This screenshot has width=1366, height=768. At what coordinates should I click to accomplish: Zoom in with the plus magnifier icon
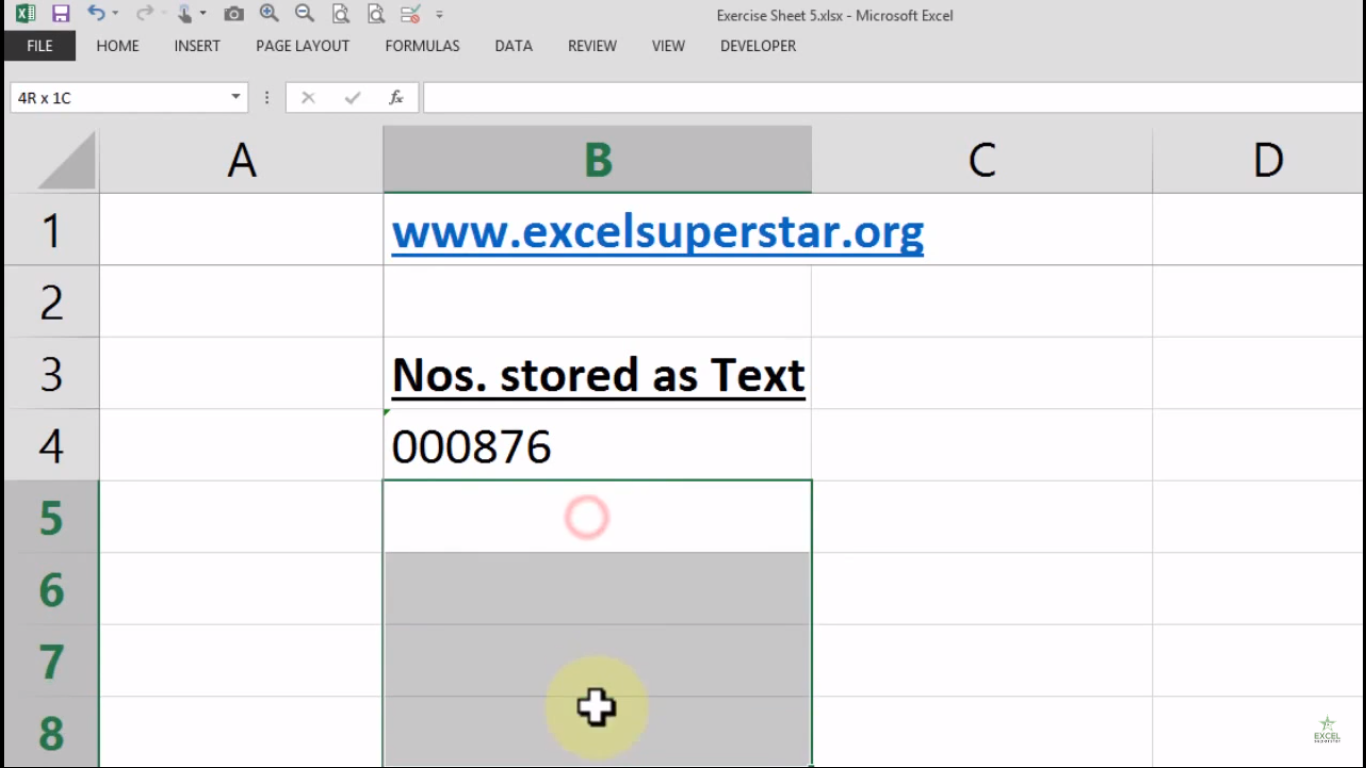pos(269,14)
